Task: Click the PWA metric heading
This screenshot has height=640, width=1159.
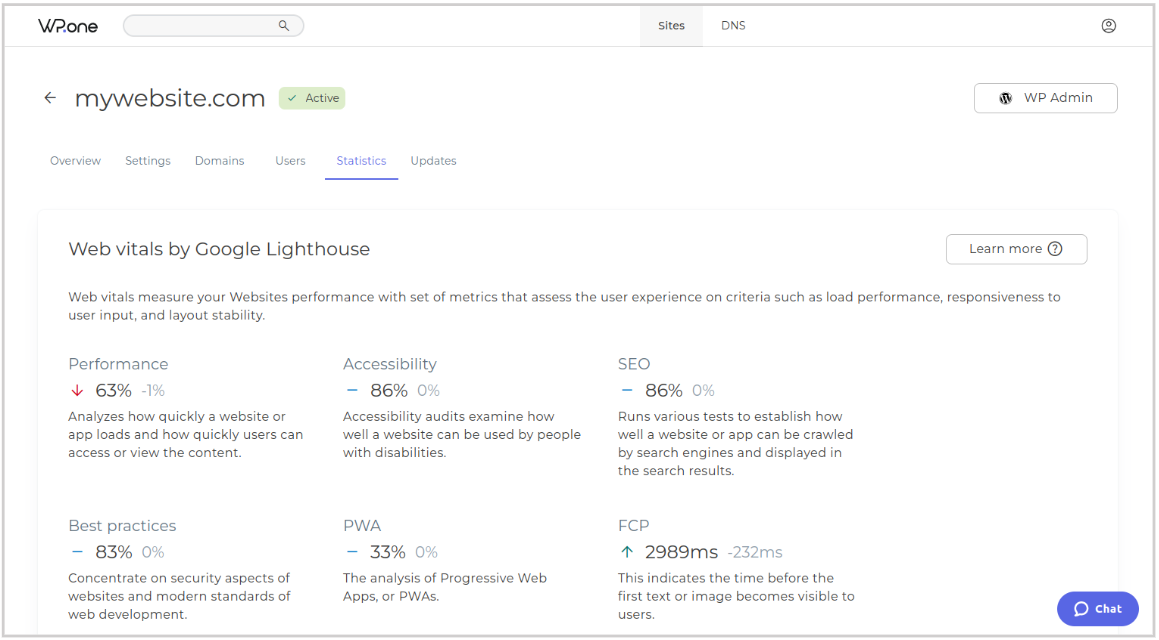Action: click(x=362, y=526)
